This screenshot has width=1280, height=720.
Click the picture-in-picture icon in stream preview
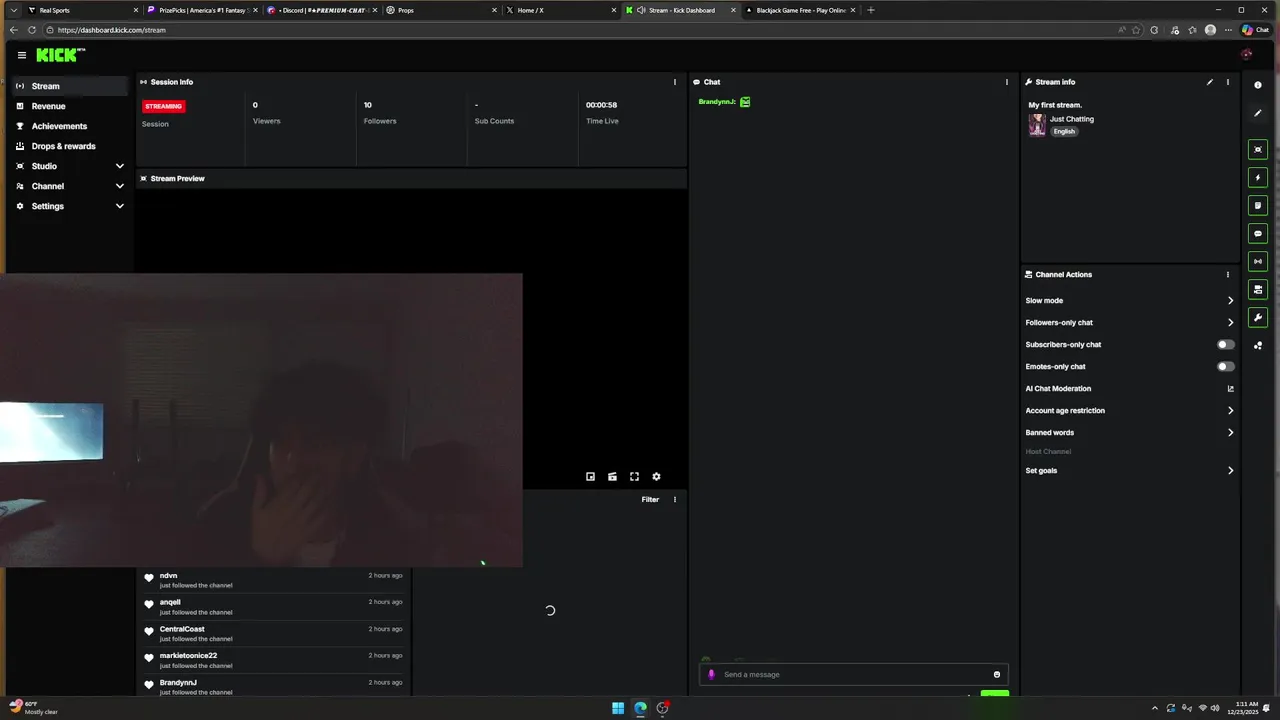tap(590, 477)
